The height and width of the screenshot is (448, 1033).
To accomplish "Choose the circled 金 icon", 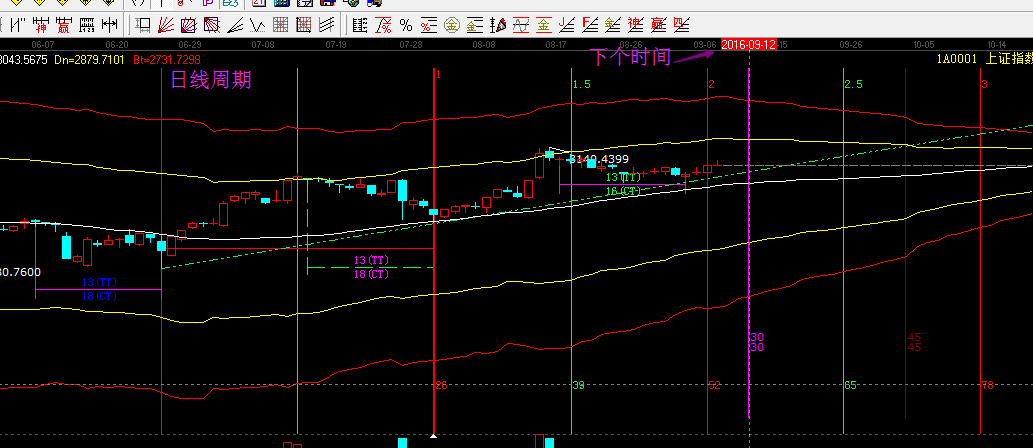I will coord(452,25).
